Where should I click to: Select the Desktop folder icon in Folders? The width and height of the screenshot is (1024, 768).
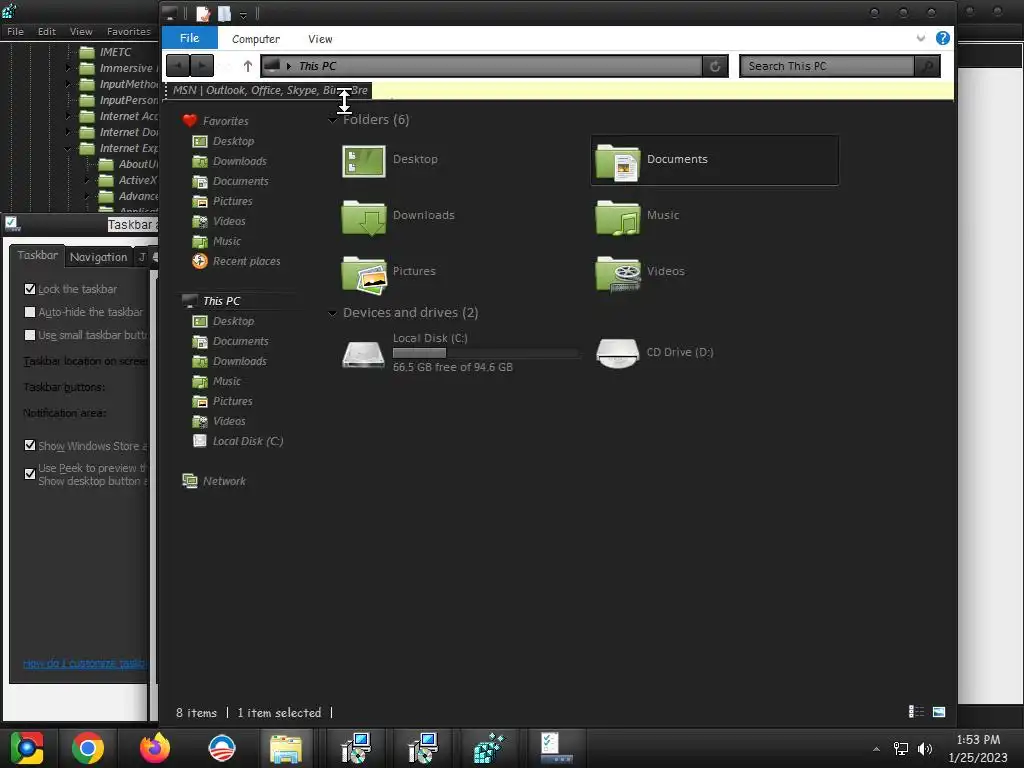[x=364, y=161]
